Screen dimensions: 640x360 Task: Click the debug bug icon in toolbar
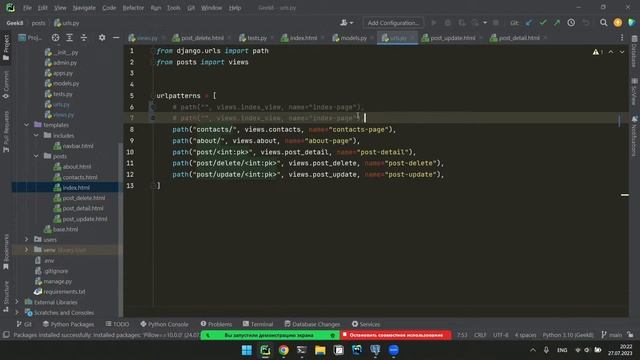(448, 23)
